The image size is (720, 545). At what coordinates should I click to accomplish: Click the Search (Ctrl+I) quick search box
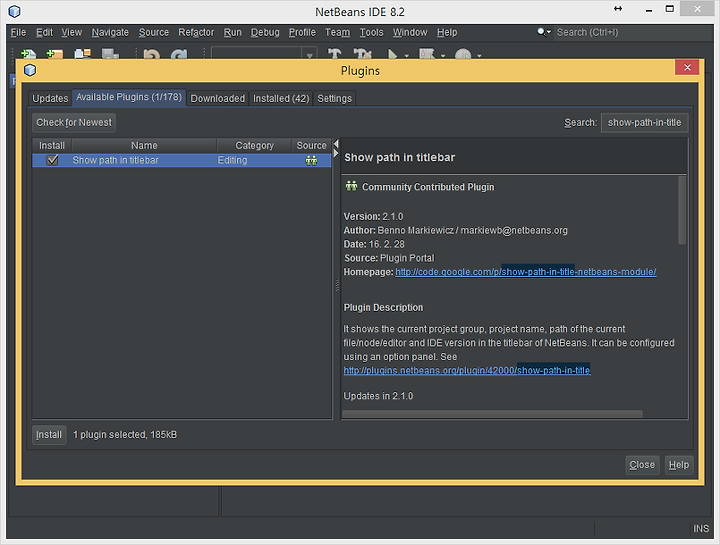(x=633, y=32)
